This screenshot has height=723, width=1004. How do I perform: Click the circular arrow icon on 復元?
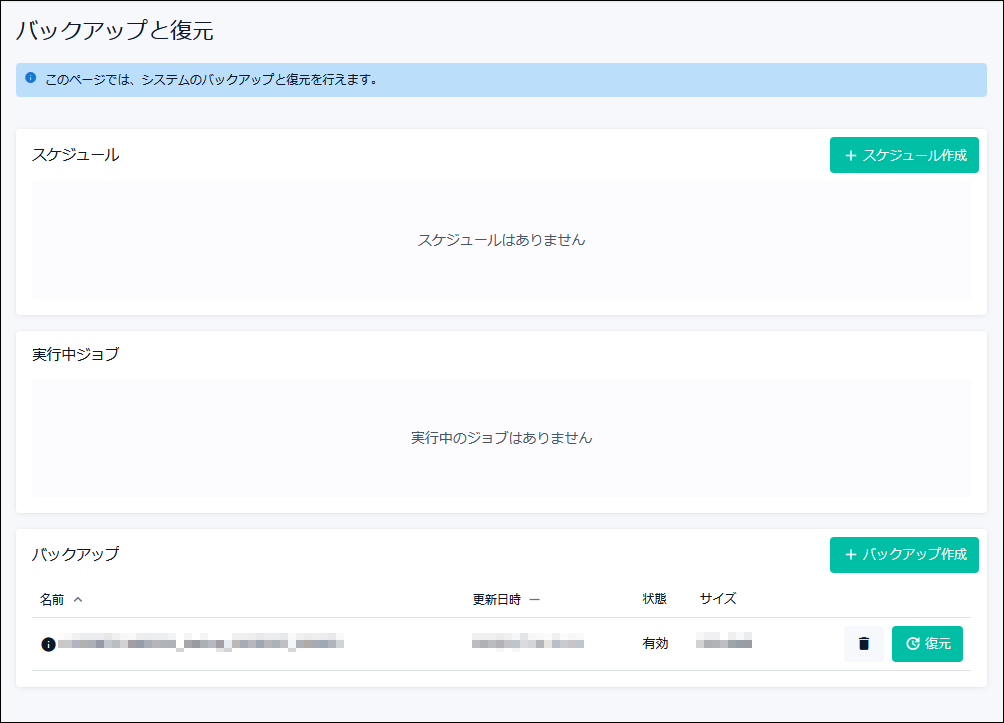(912, 644)
